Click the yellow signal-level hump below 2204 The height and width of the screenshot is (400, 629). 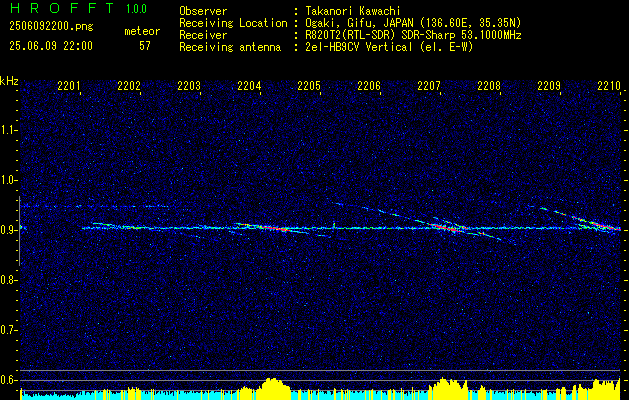point(274,388)
